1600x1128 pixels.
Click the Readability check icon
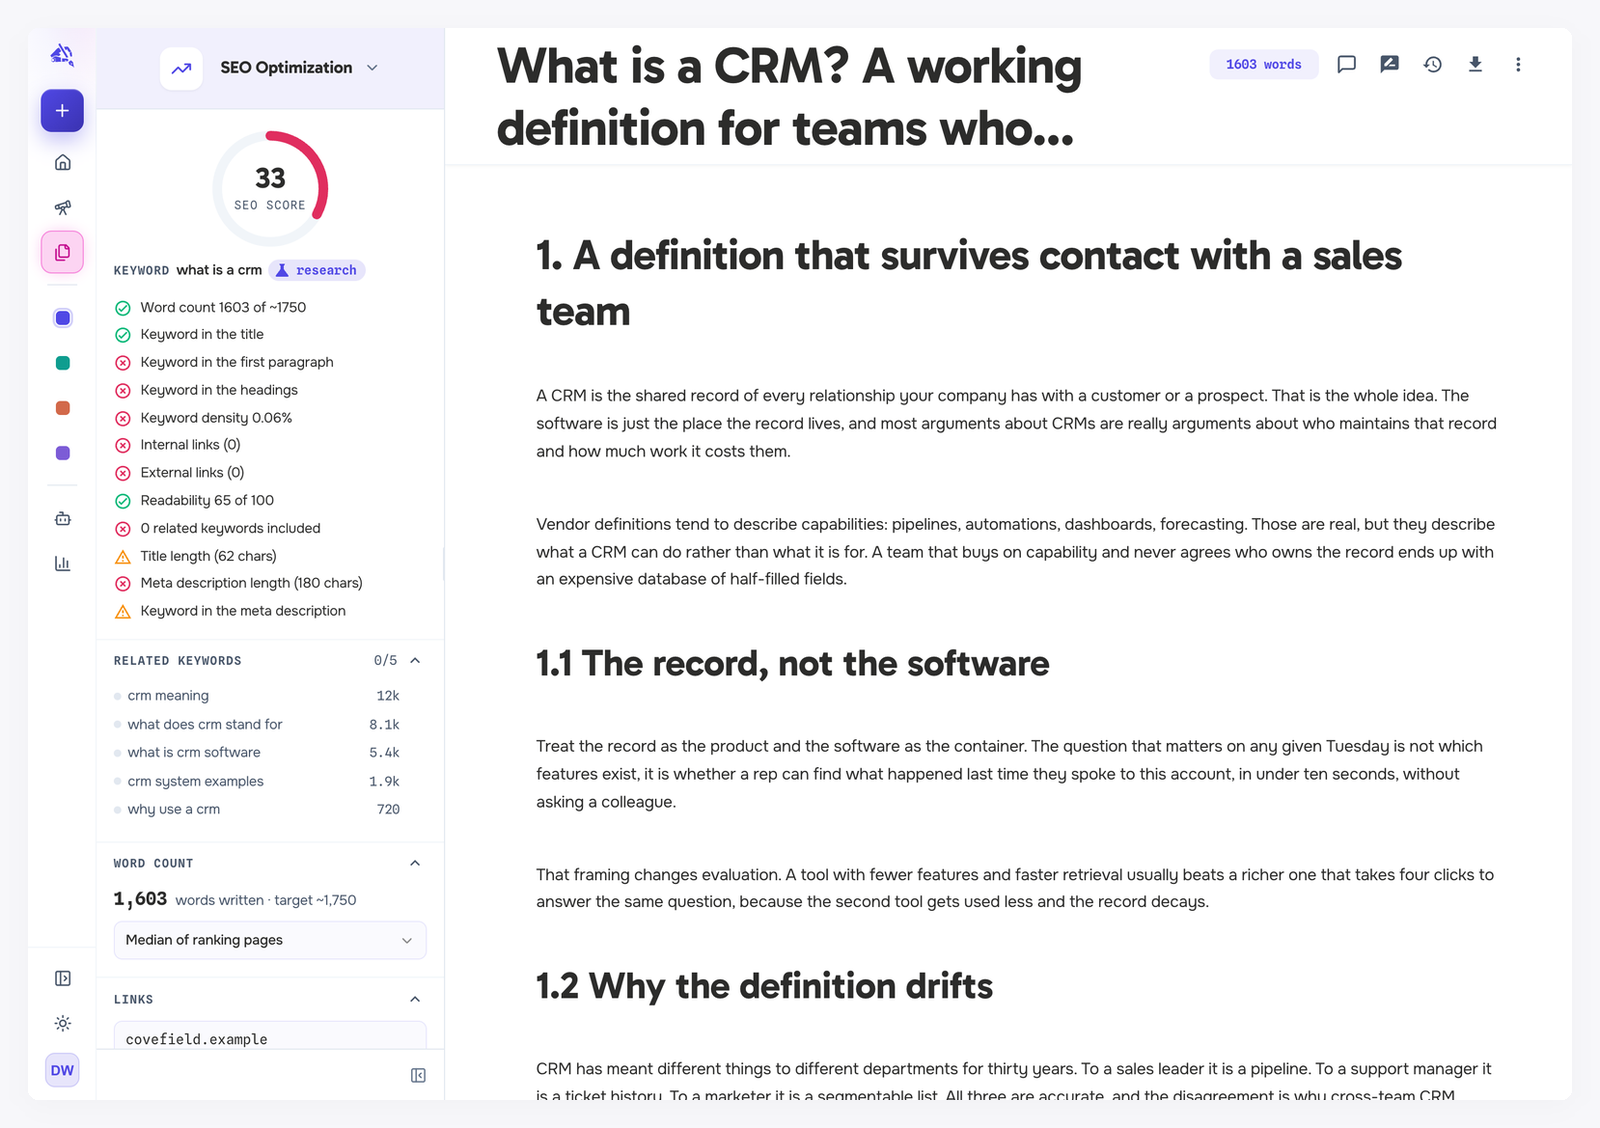[x=123, y=501]
